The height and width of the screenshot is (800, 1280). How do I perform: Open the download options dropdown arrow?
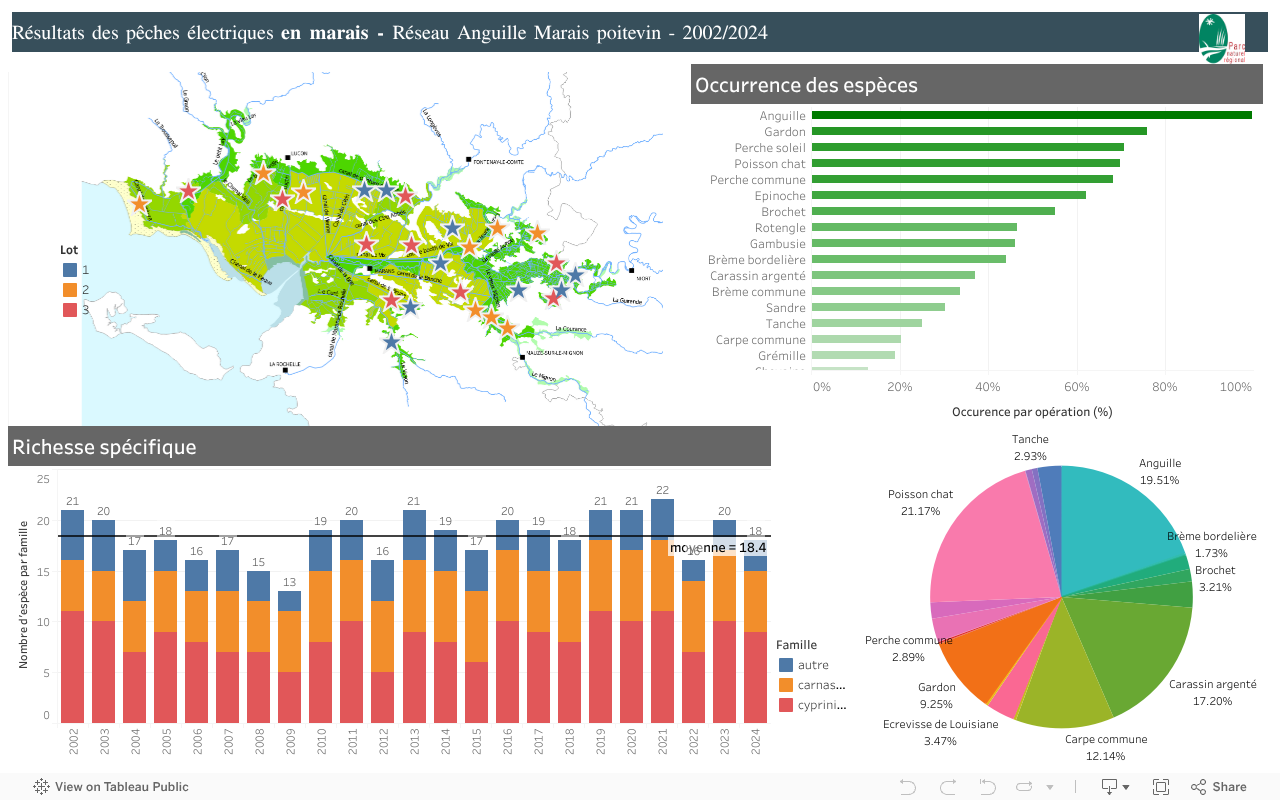(1126, 787)
